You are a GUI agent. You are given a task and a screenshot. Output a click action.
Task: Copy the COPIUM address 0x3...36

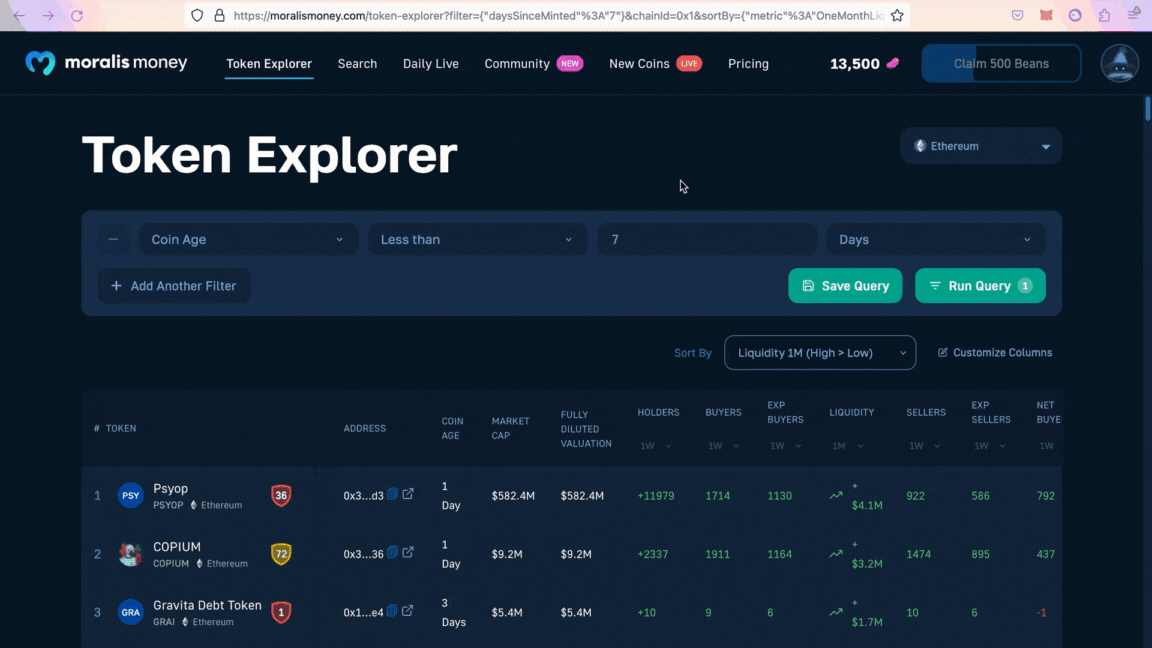tap(392, 552)
